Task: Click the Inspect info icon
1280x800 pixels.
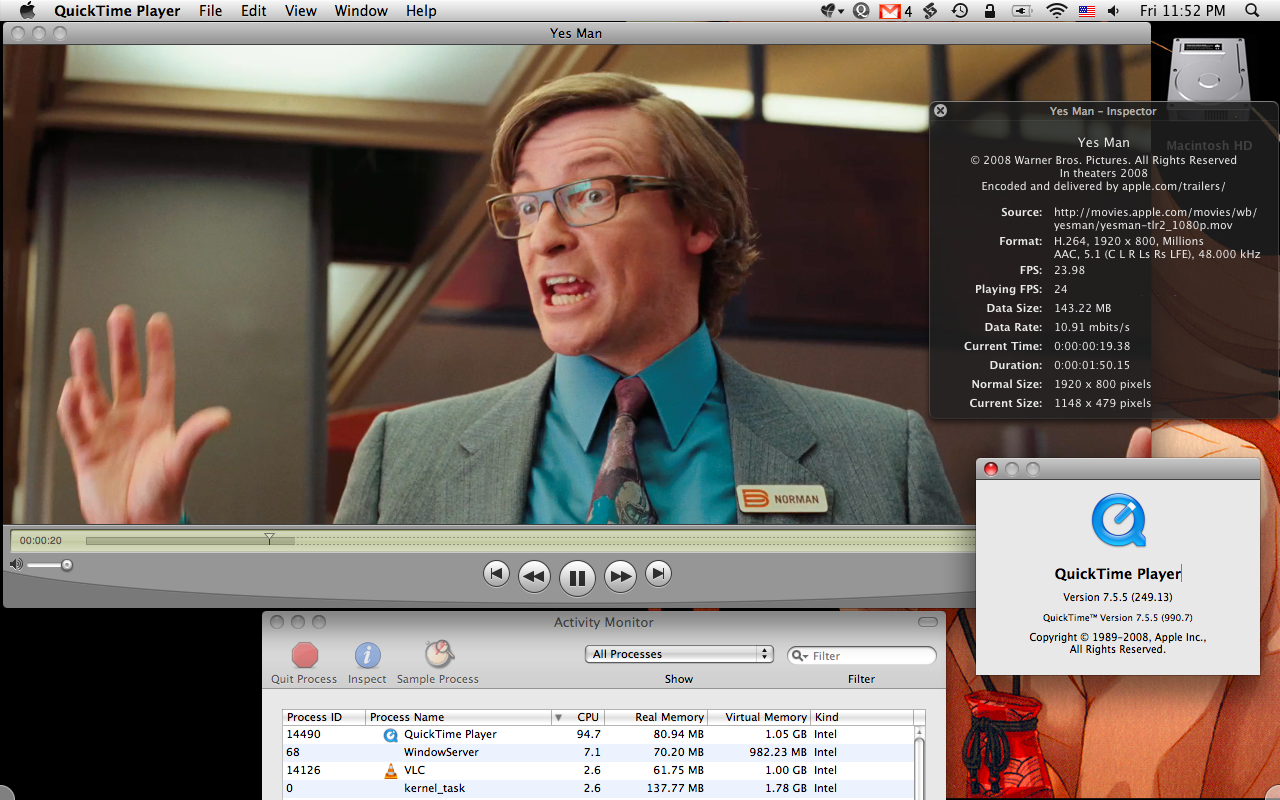Action: tap(367, 655)
